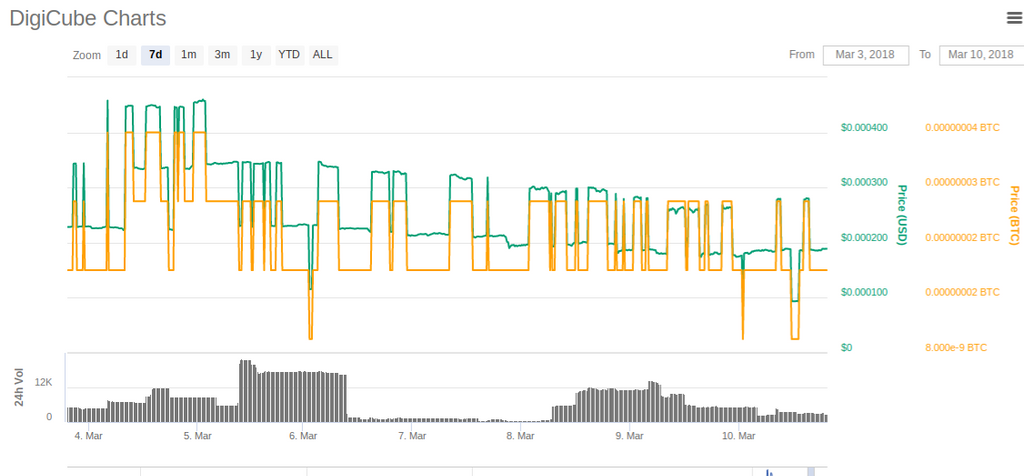Viewport: 1024px width, 476px height.
Task: Click the 24h Vol axis title
Action: click(20, 388)
